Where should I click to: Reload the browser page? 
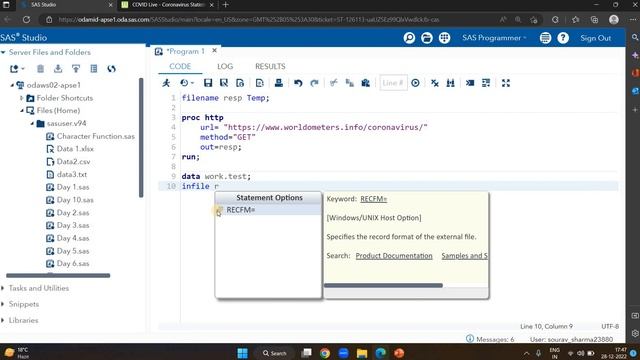click(x=27, y=20)
